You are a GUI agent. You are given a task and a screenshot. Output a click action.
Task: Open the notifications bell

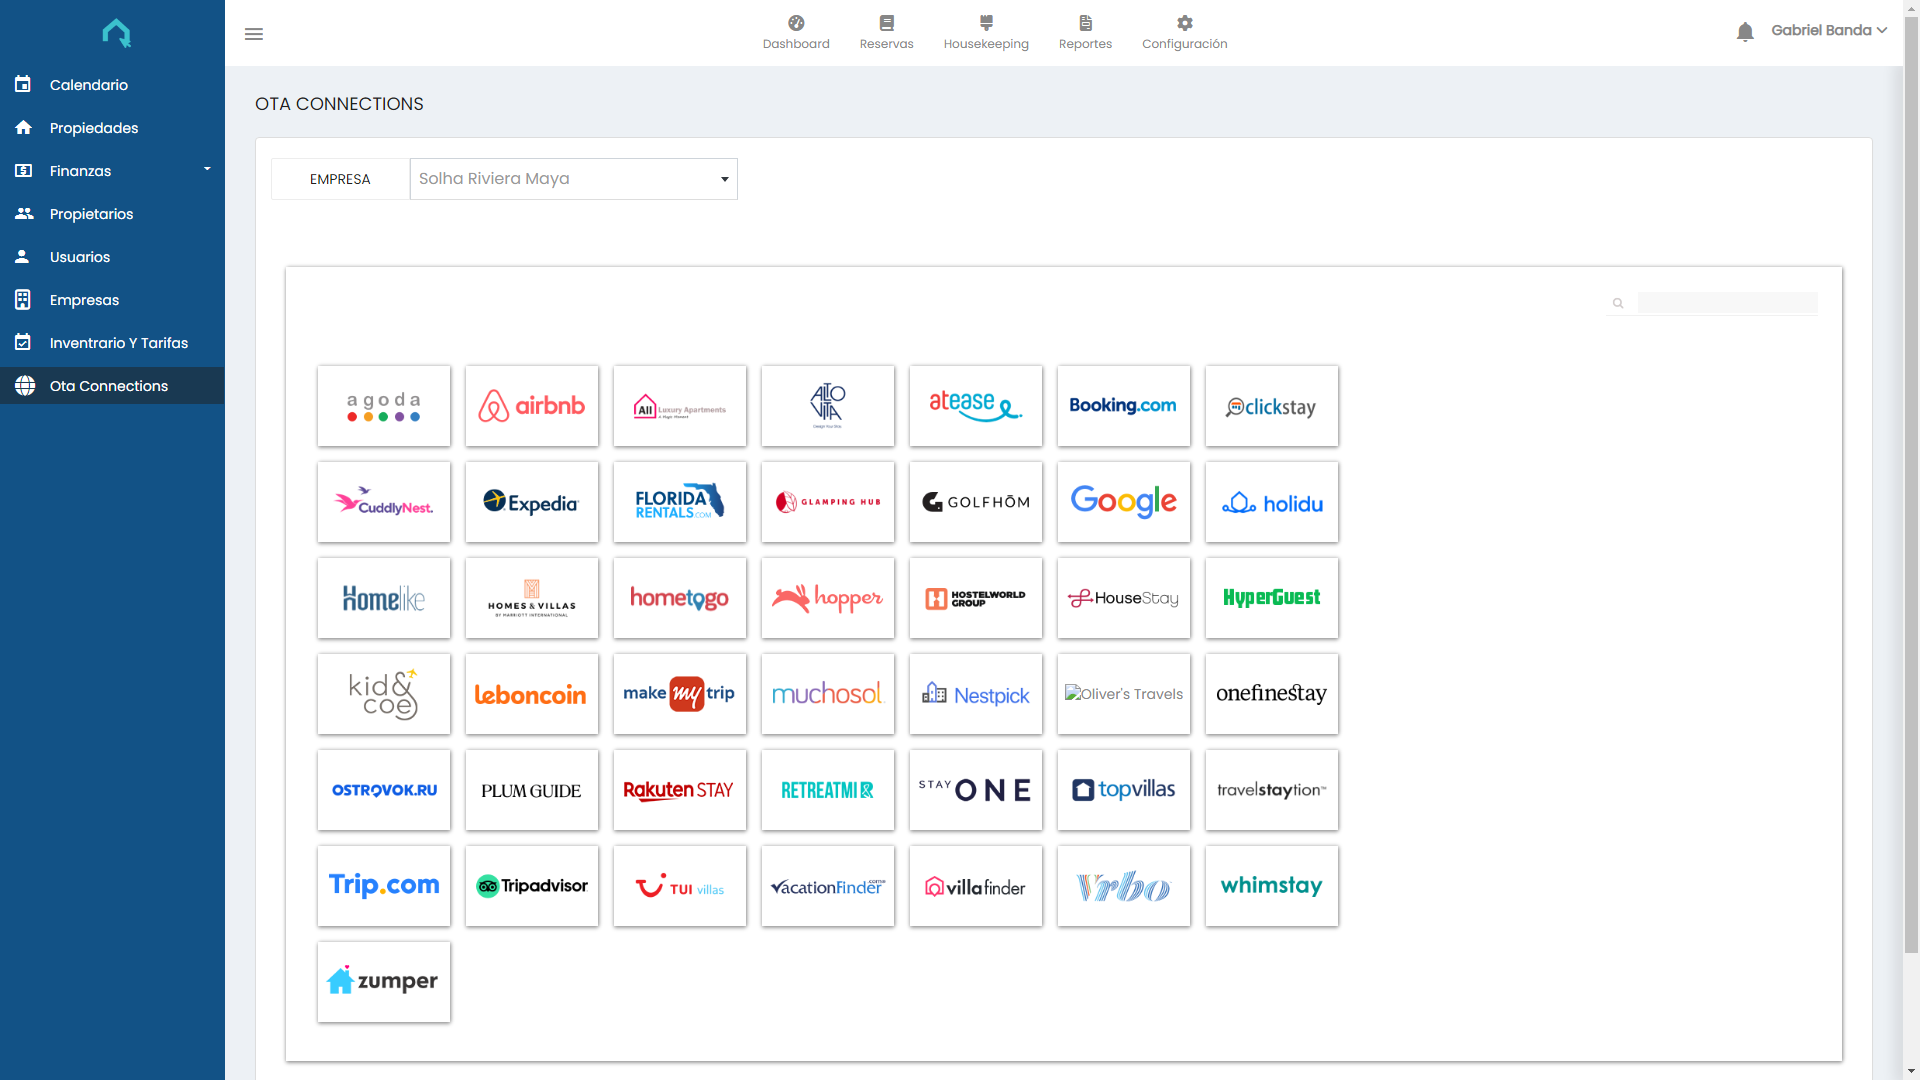1745,32
